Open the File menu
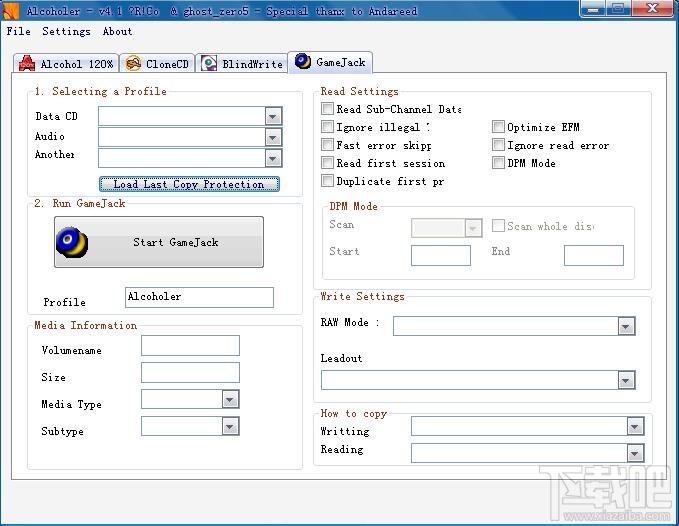Image resolution: width=679 pixels, height=526 pixels. pyautogui.click(x=18, y=31)
